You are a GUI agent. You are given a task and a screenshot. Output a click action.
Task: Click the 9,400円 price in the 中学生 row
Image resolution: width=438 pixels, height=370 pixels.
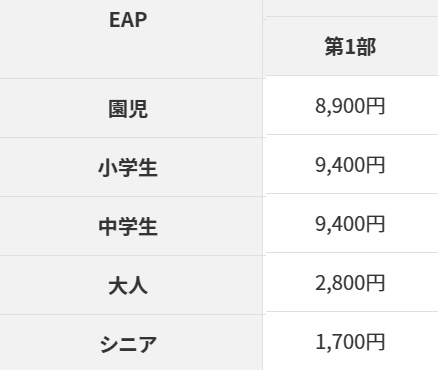click(352, 223)
